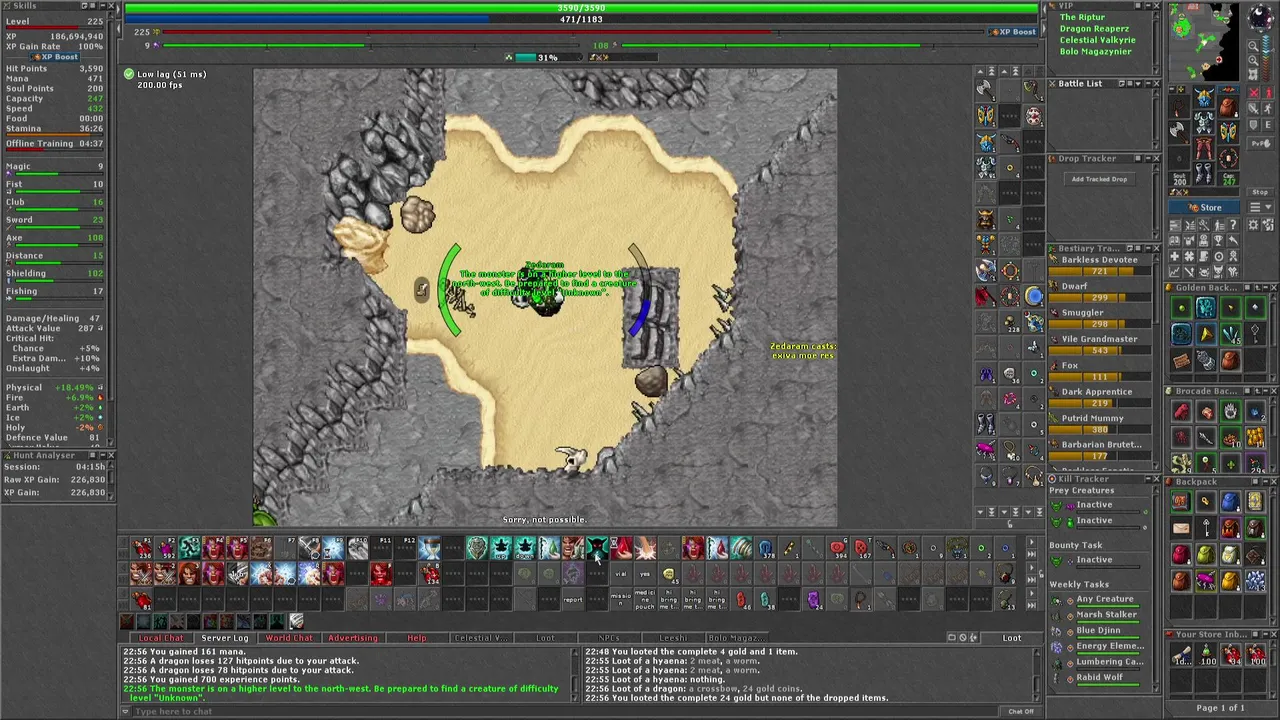1280x720 pixels.
Task: Open the hamburger menu dropdown beside Store
Action: pyautogui.click(x=1260, y=207)
